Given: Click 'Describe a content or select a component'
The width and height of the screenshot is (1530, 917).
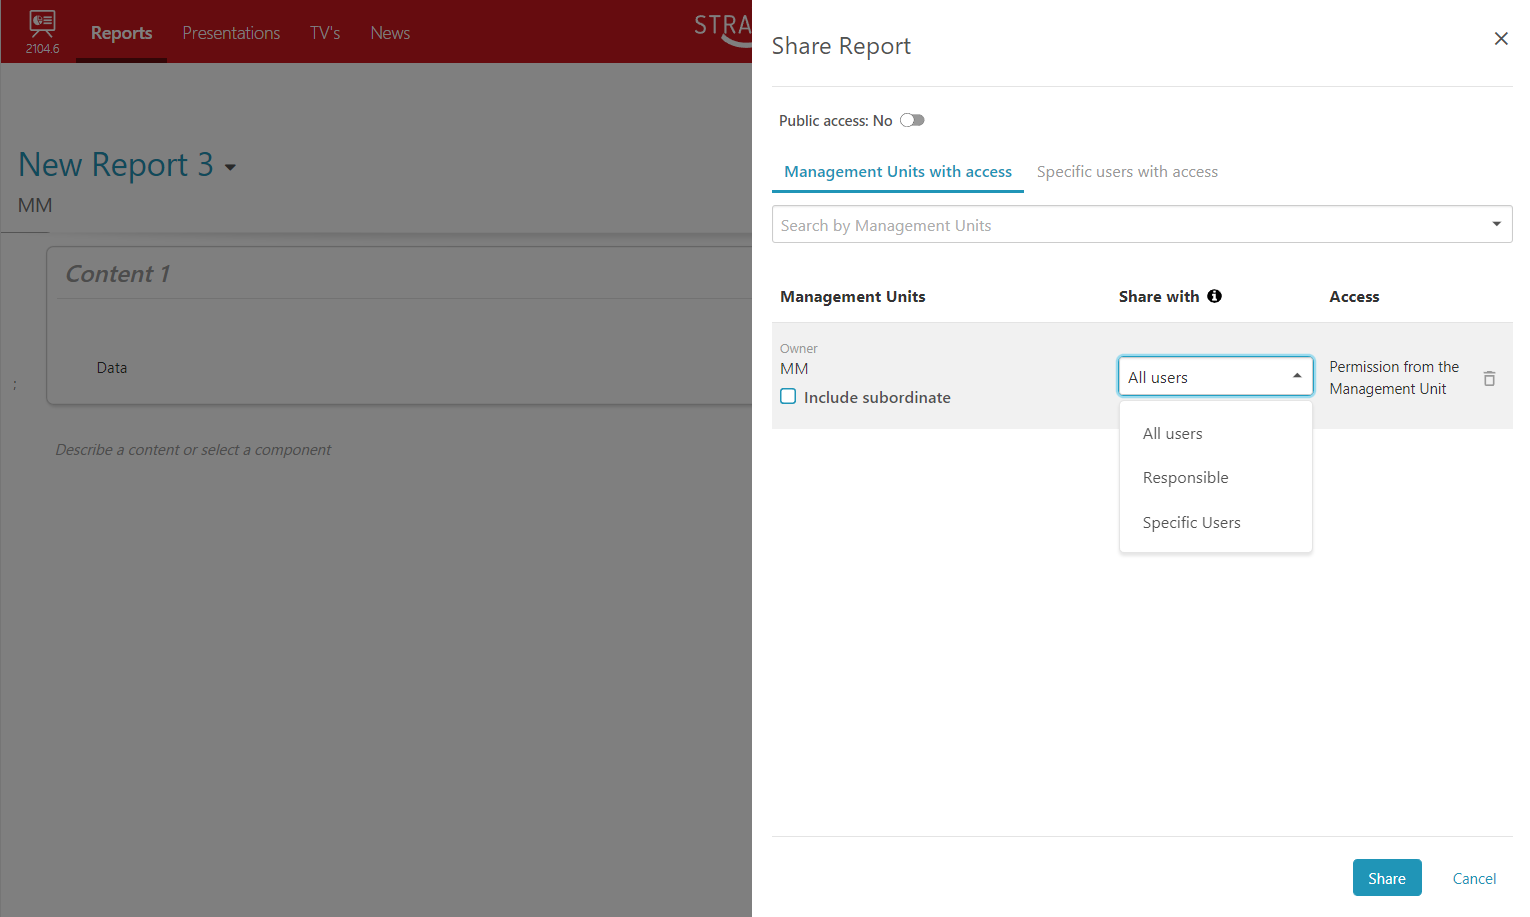Looking at the screenshot, I should click(x=193, y=450).
